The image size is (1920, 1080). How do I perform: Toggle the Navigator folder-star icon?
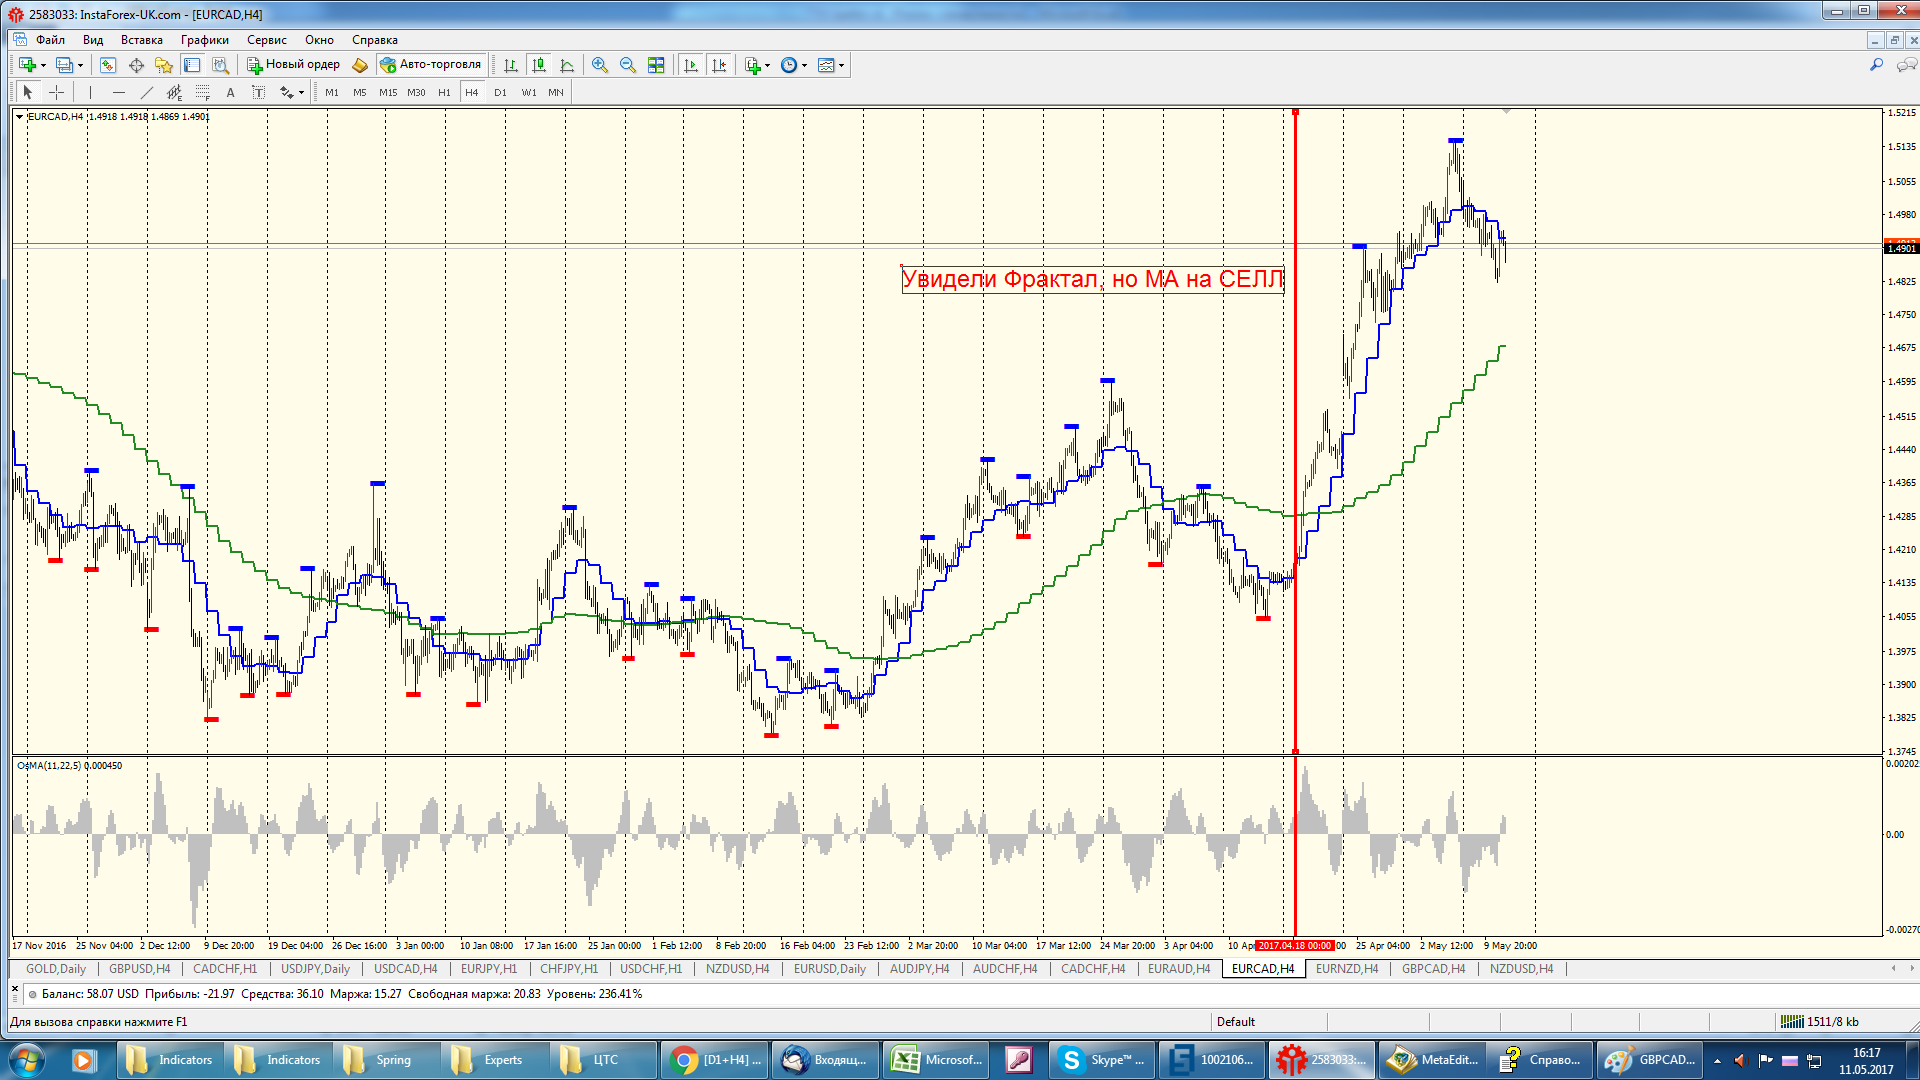click(164, 65)
